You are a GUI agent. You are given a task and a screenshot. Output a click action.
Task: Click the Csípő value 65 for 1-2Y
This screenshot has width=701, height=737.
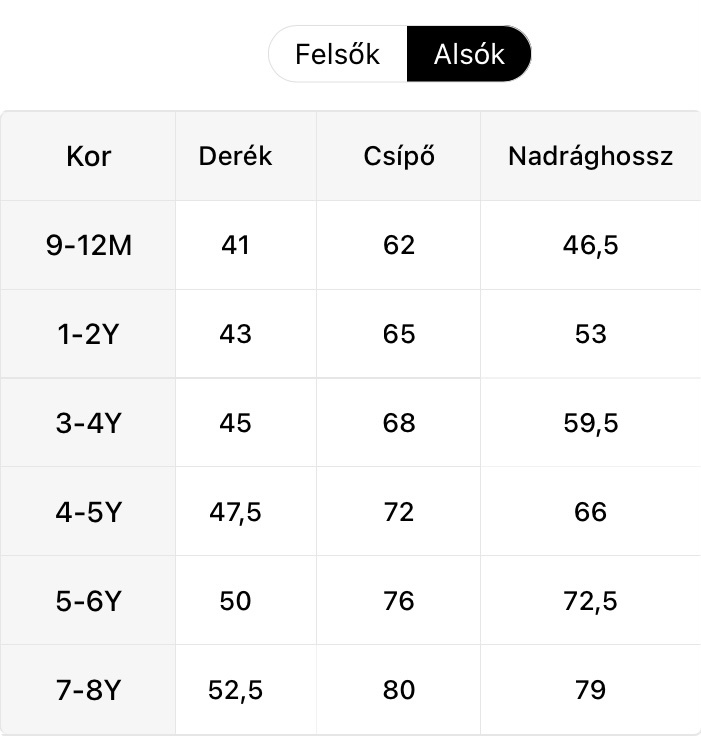398,334
